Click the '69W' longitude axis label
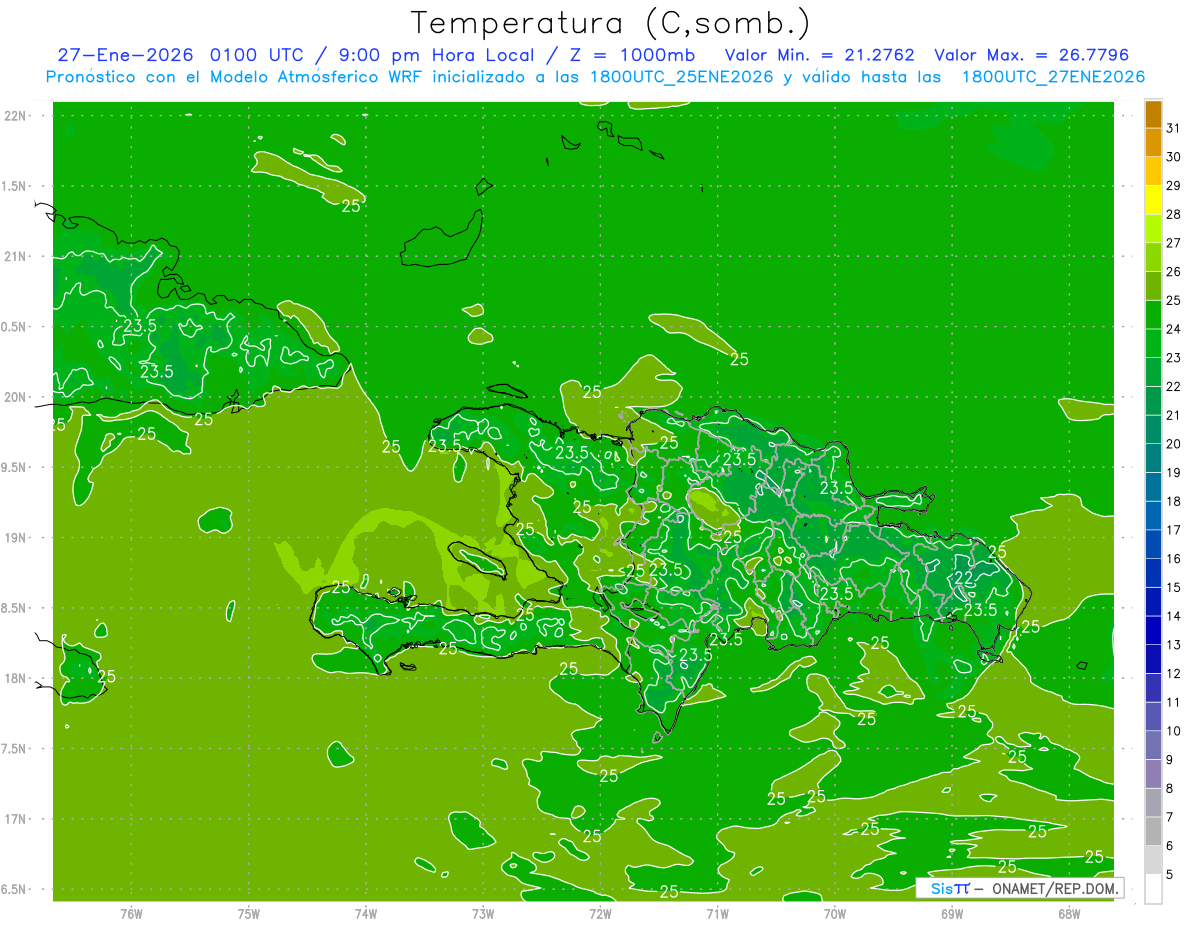Viewport: 1200px width, 927px height. [952, 913]
